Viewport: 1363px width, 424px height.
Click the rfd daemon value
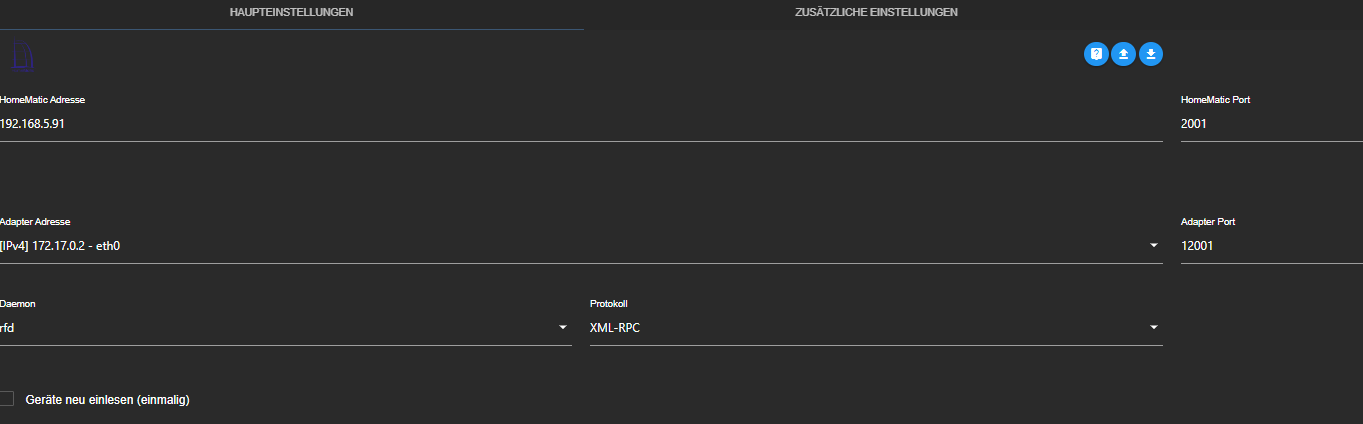8,327
